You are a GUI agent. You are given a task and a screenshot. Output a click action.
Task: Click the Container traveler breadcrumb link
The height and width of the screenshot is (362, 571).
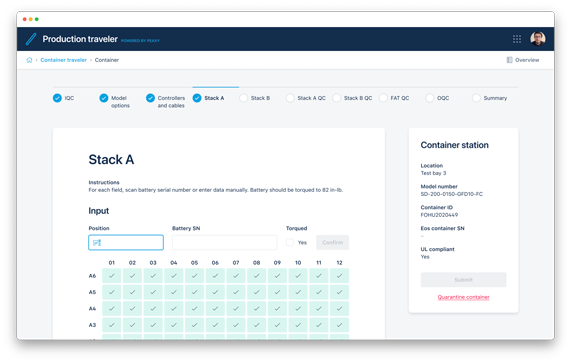tap(63, 60)
